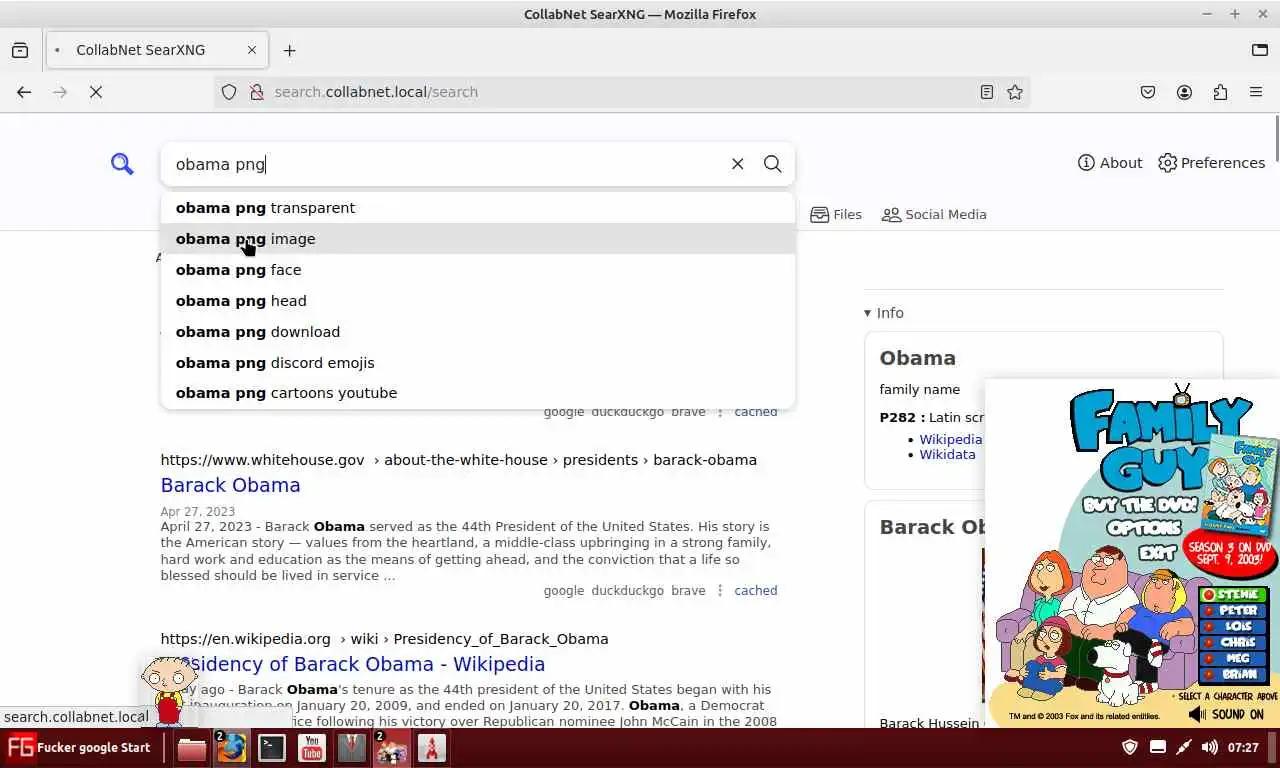The width and height of the screenshot is (1280, 768).
Task: Open the Start menu button
Action: (x=79, y=748)
